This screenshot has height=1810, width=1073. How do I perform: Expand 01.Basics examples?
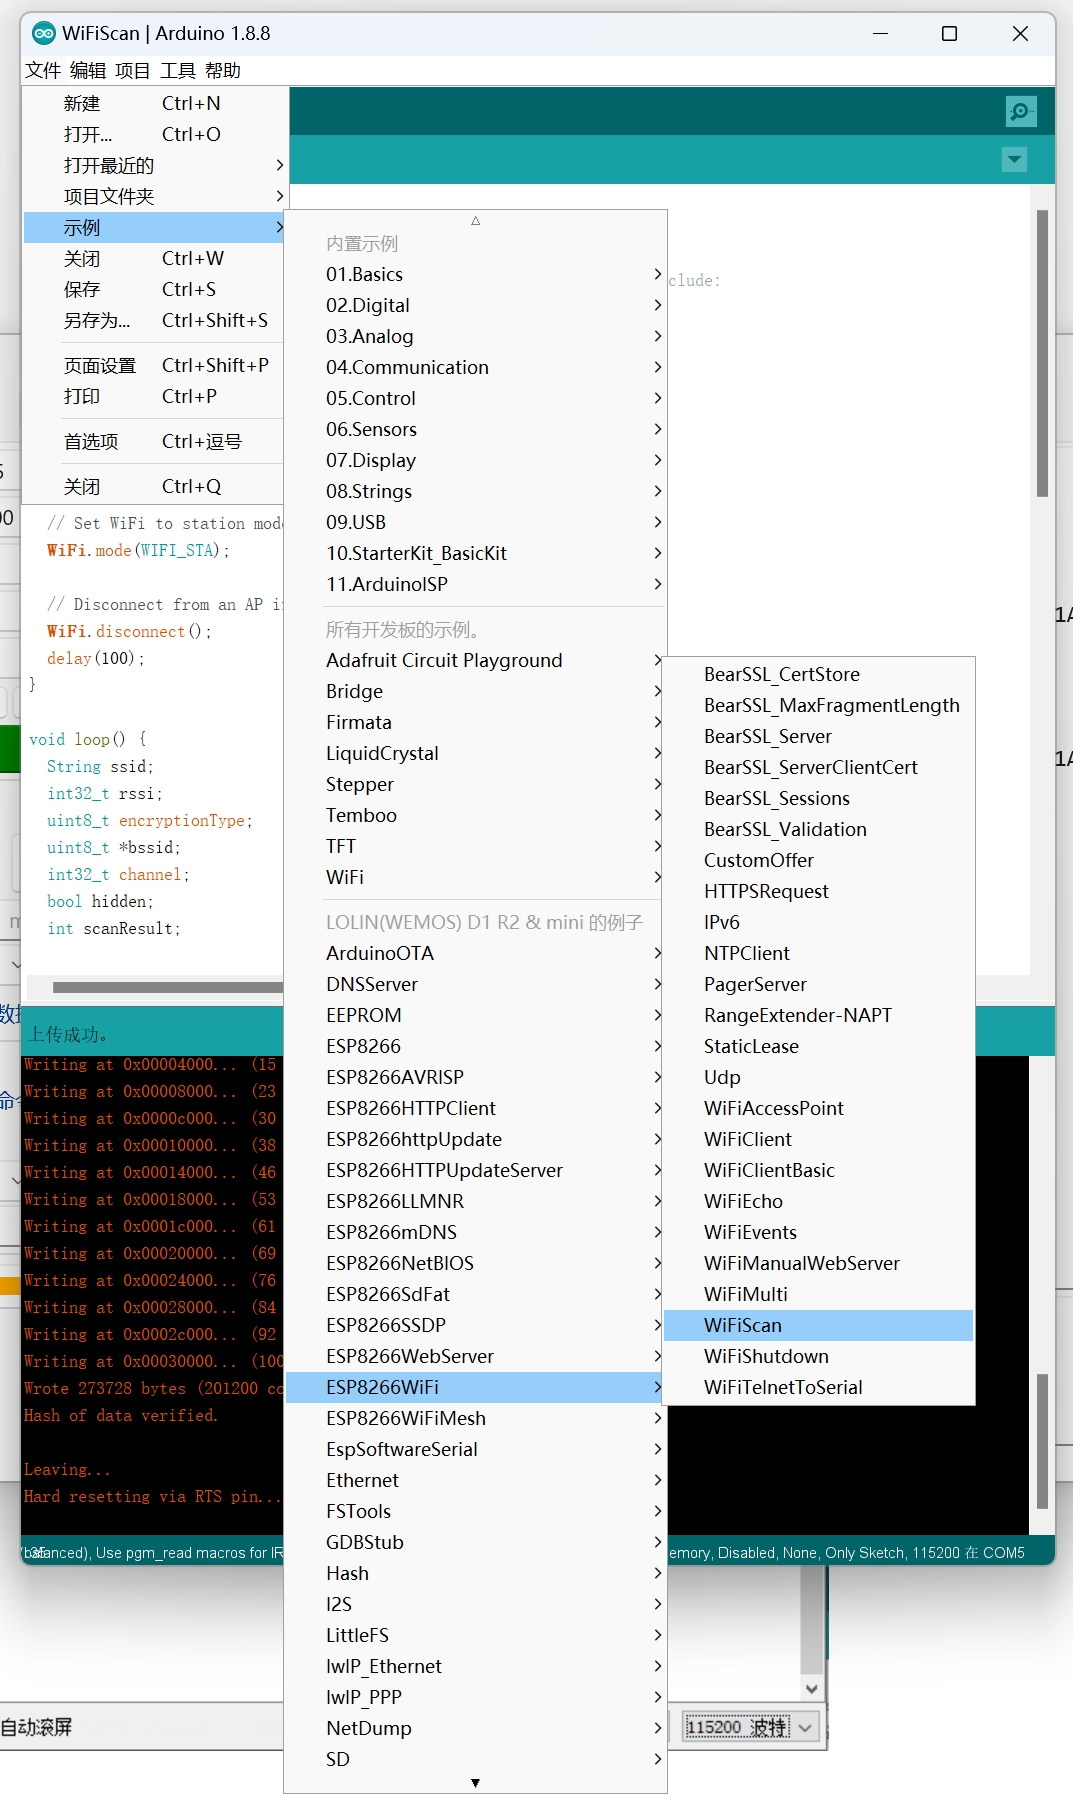click(x=475, y=274)
